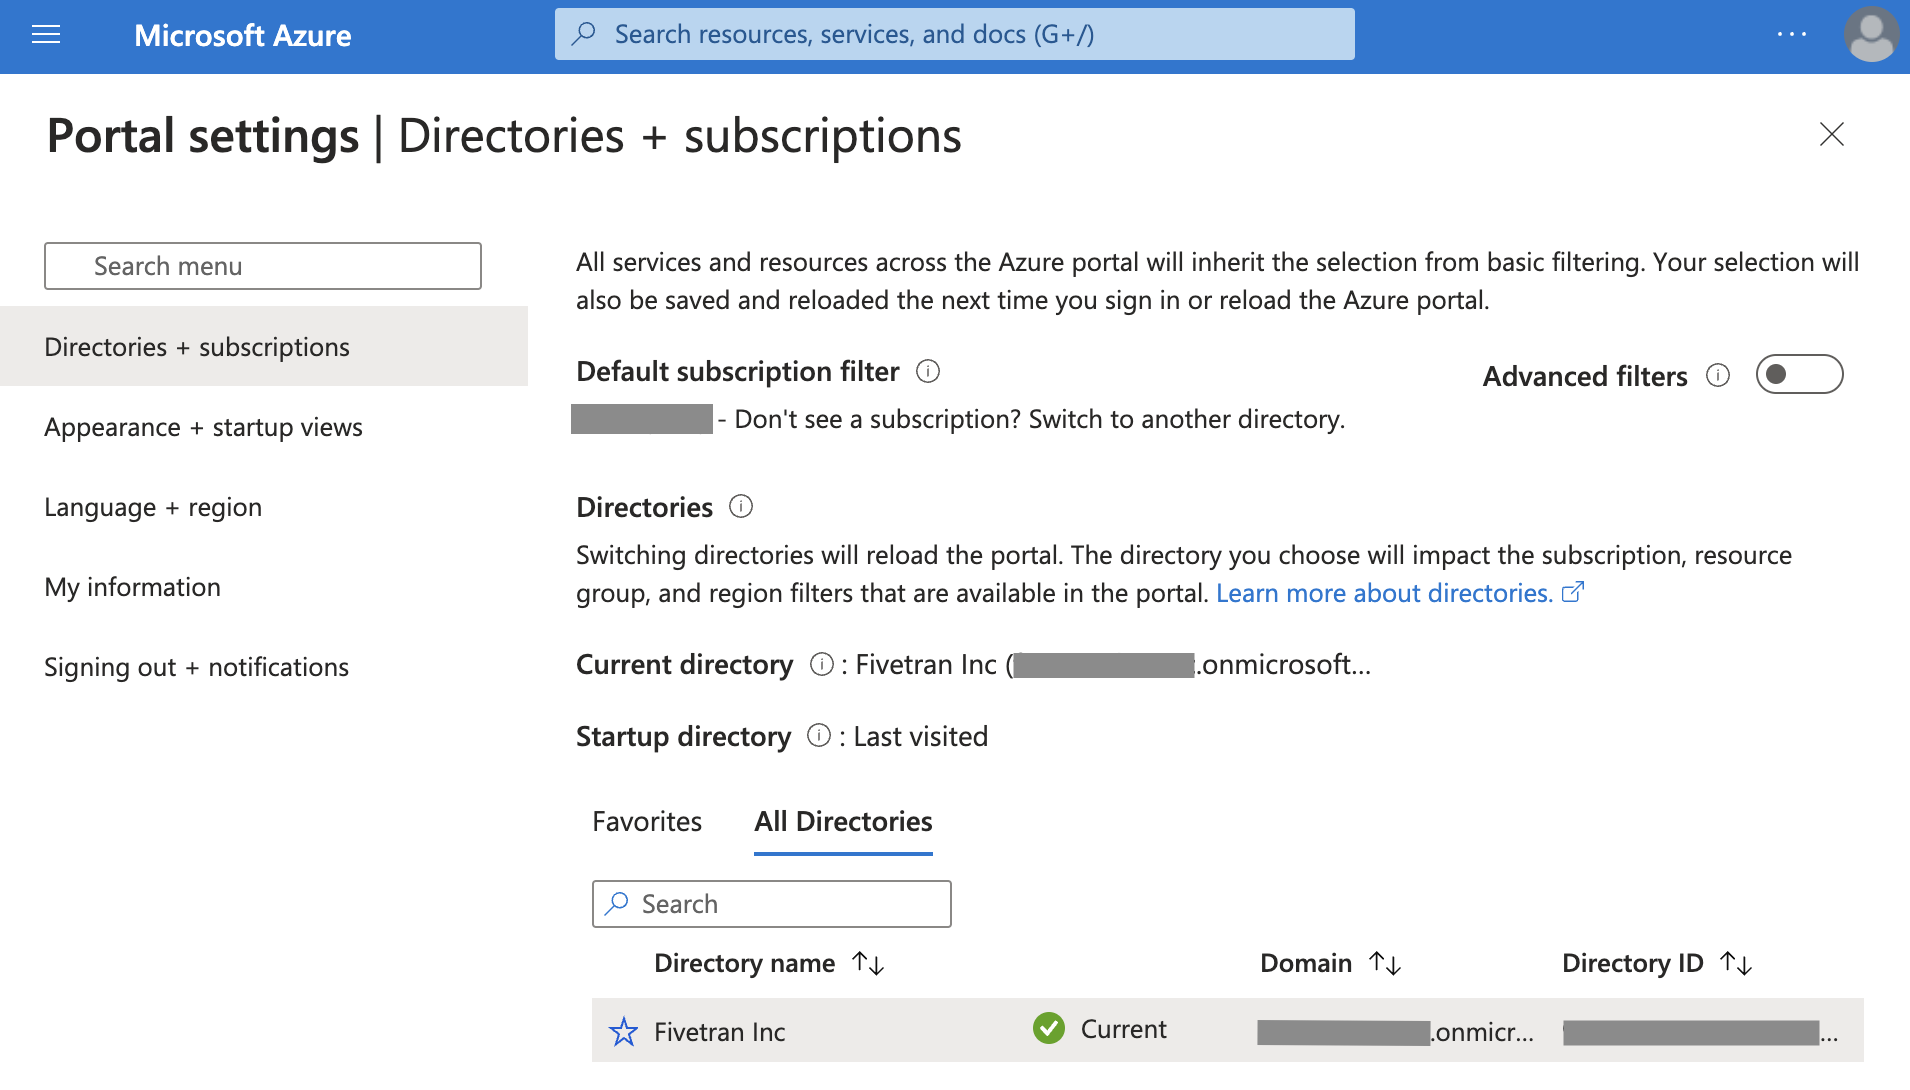Open the hamburger portal menu
The height and width of the screenshot is (1090, 1910).
46,36
